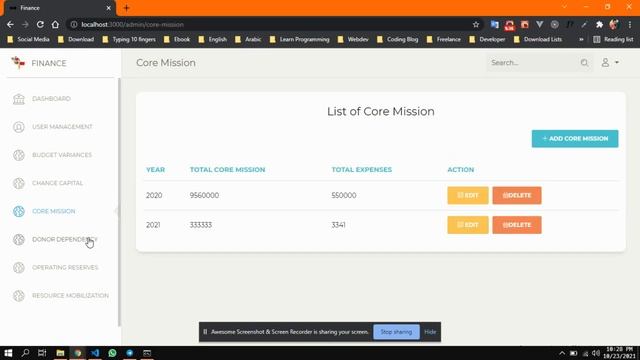Click the Total Core Mission header
This screenshot has height=360, width=640.
[227, 170]
